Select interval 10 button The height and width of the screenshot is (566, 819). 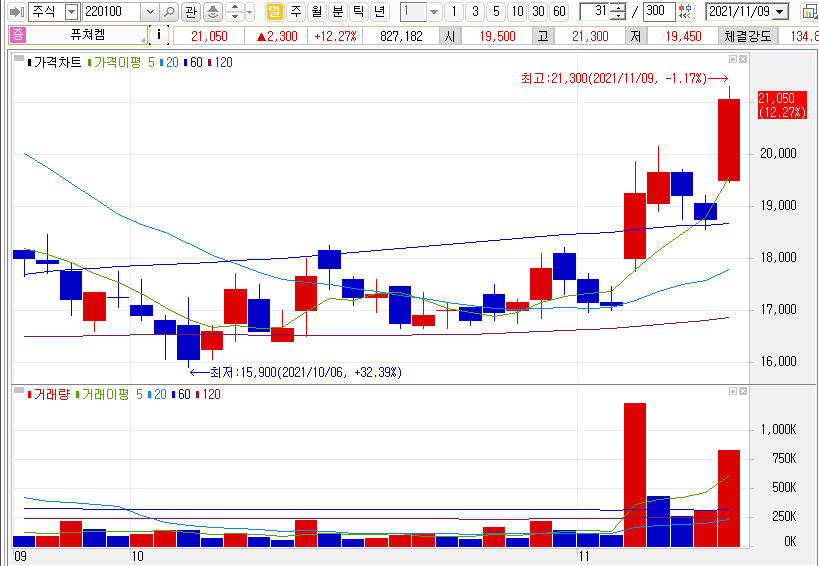tap(517, 11)
